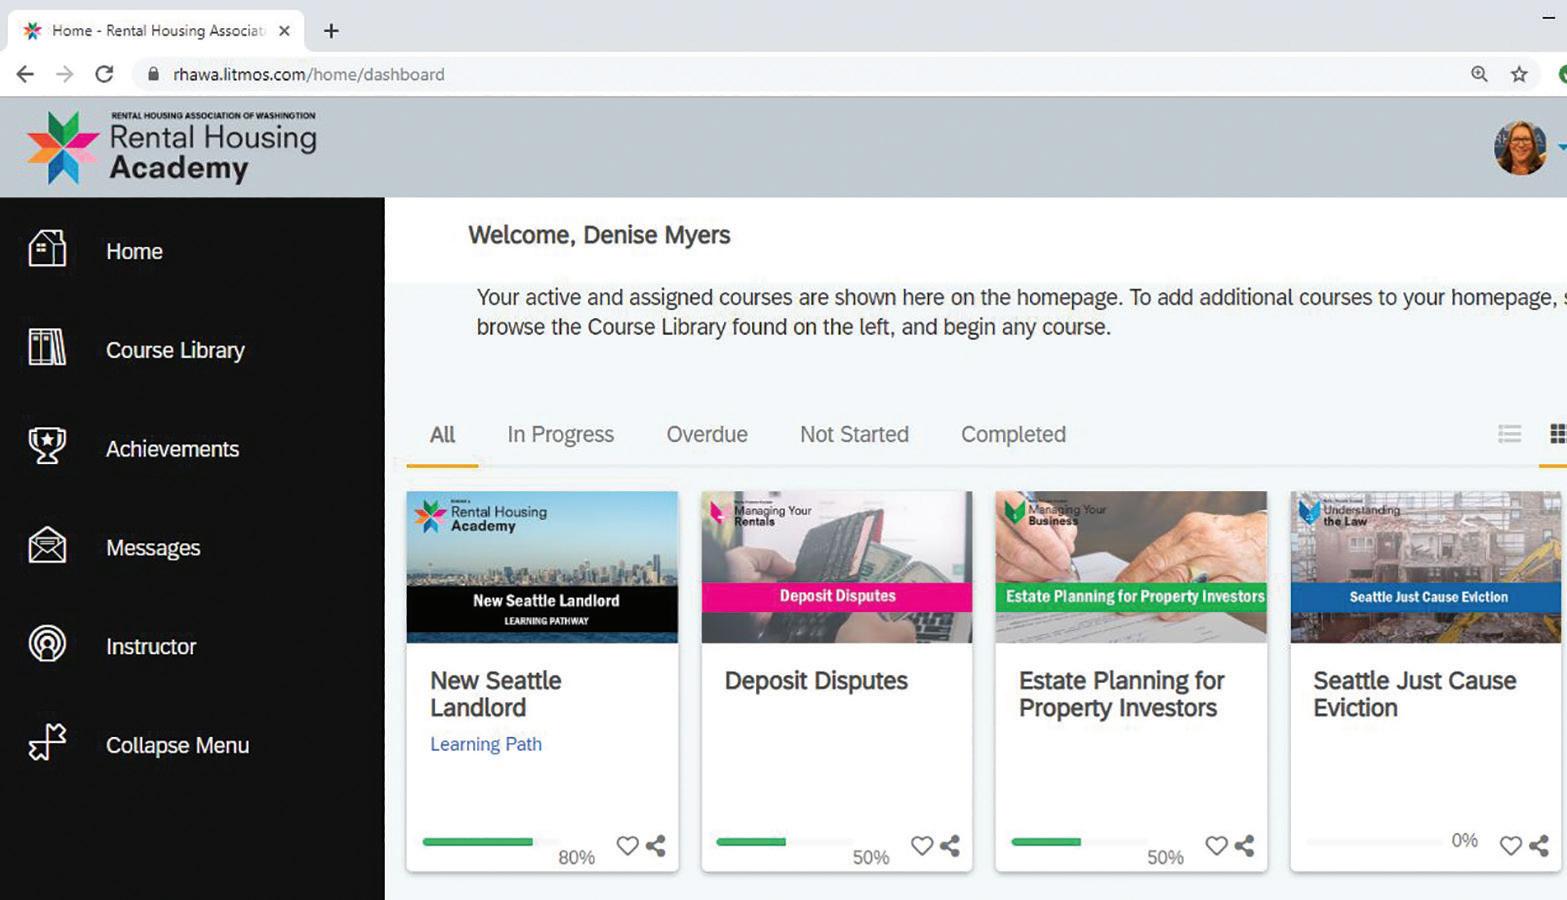
Task: Click the Instructor broadcast icon
Action: (x=47, y=644)
